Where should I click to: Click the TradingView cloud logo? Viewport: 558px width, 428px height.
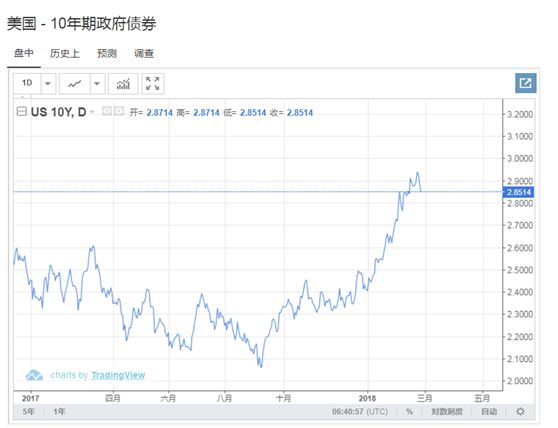(34, 375)
